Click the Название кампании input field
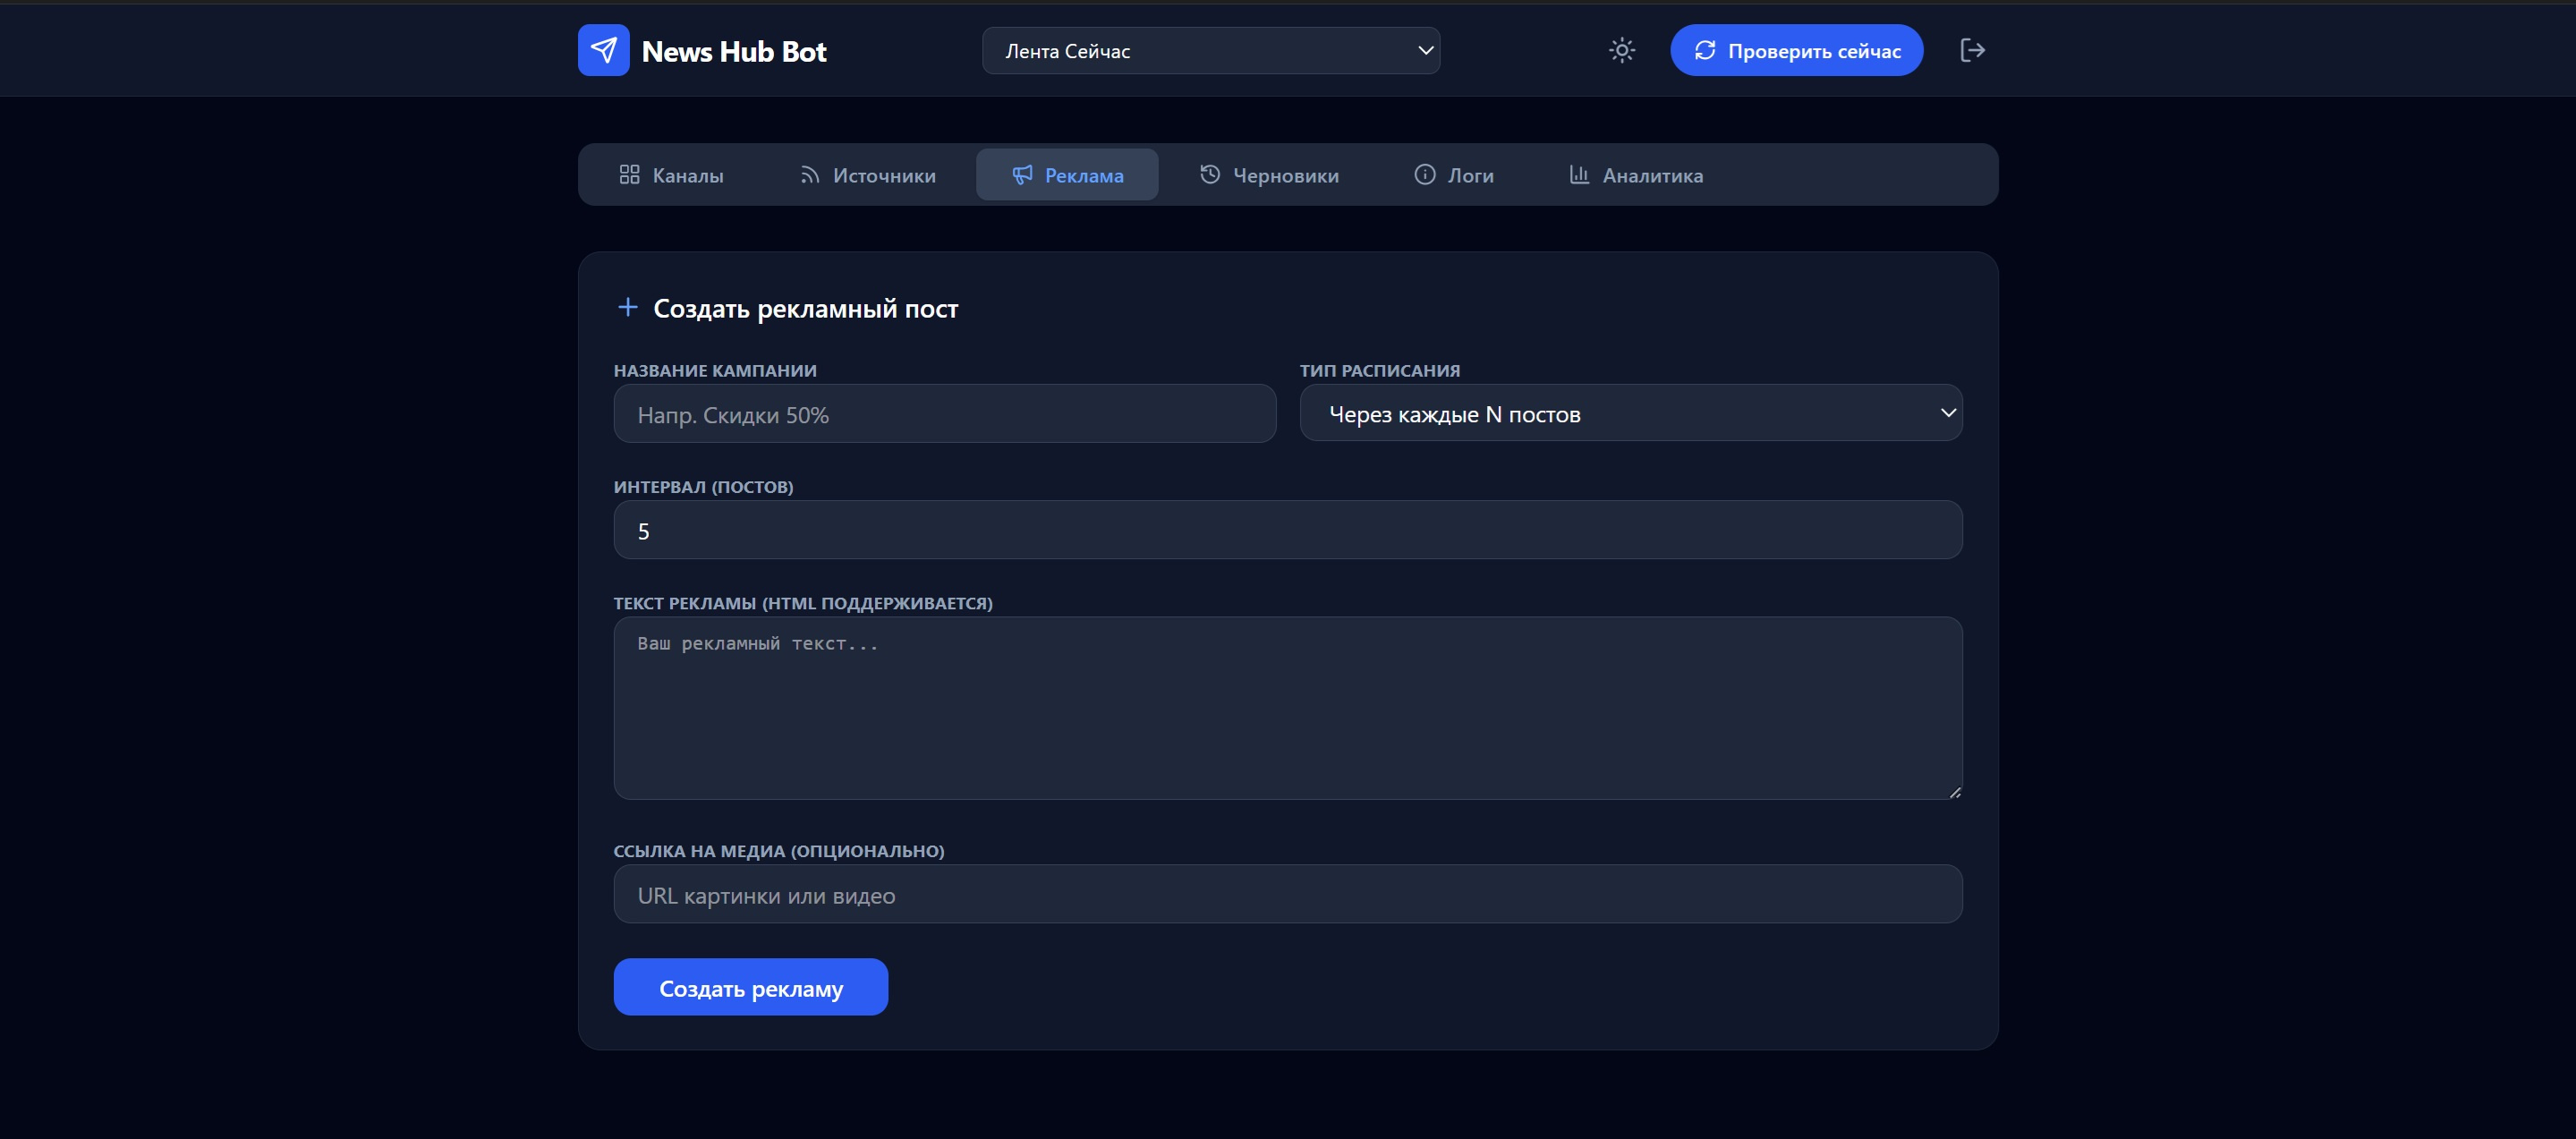Image resolution: width=2576 pixels, height=1139 pixels. (x=944, y=414)
